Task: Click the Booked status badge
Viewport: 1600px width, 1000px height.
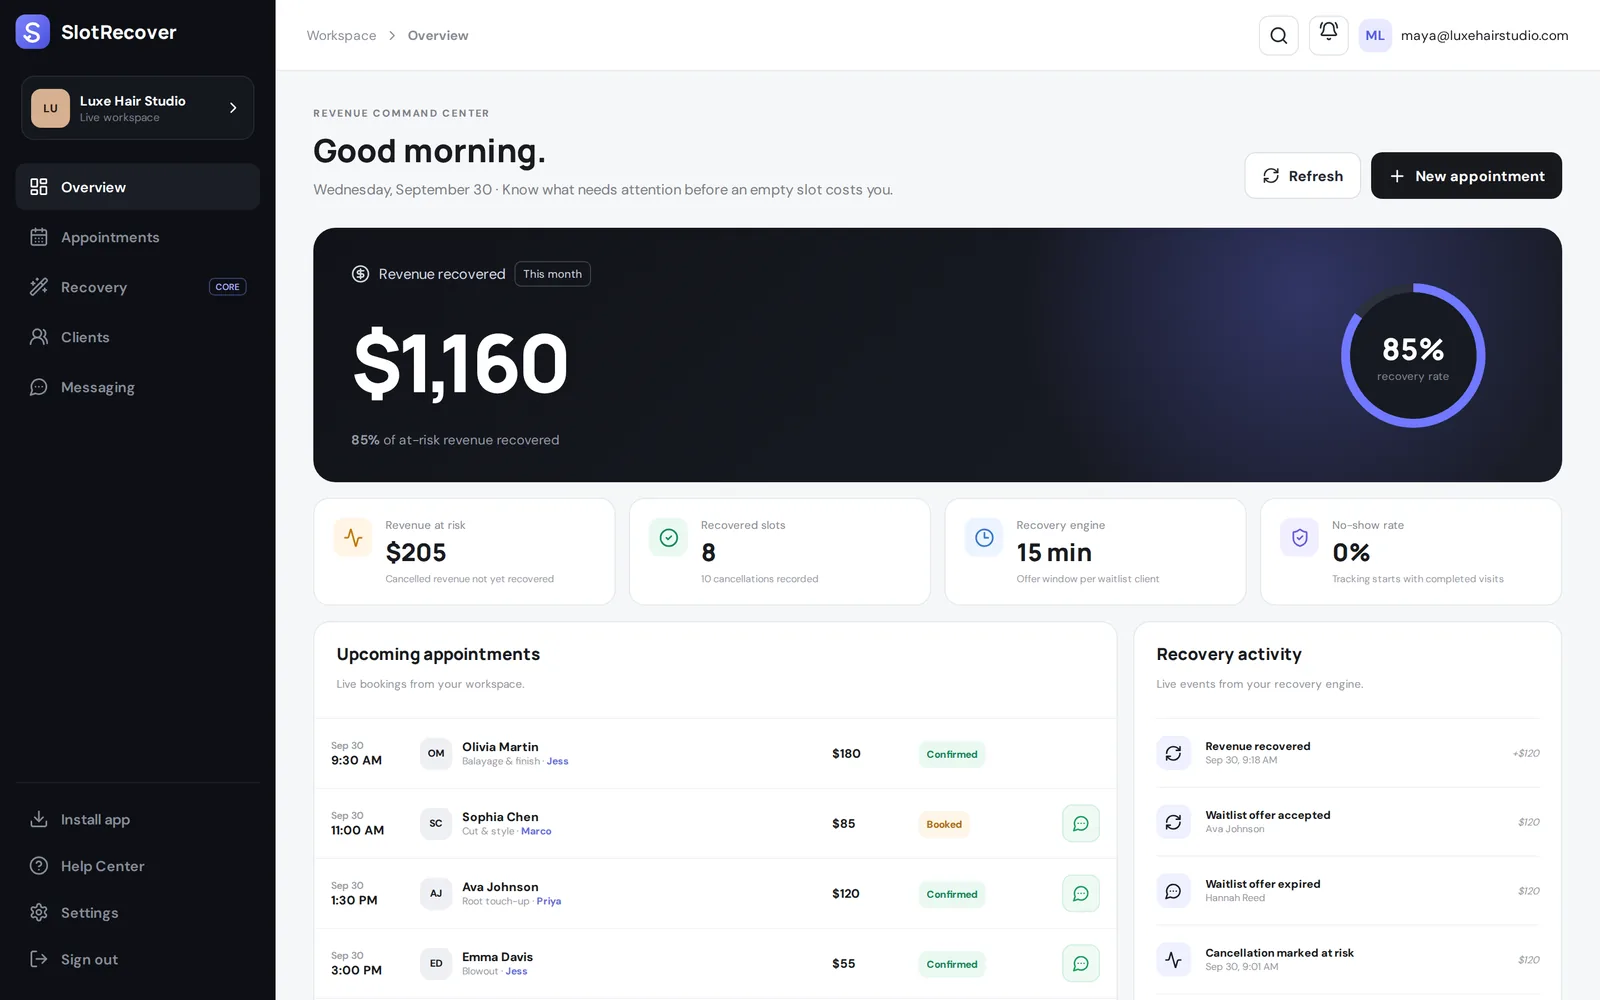Action: click(x=944, y=825)
